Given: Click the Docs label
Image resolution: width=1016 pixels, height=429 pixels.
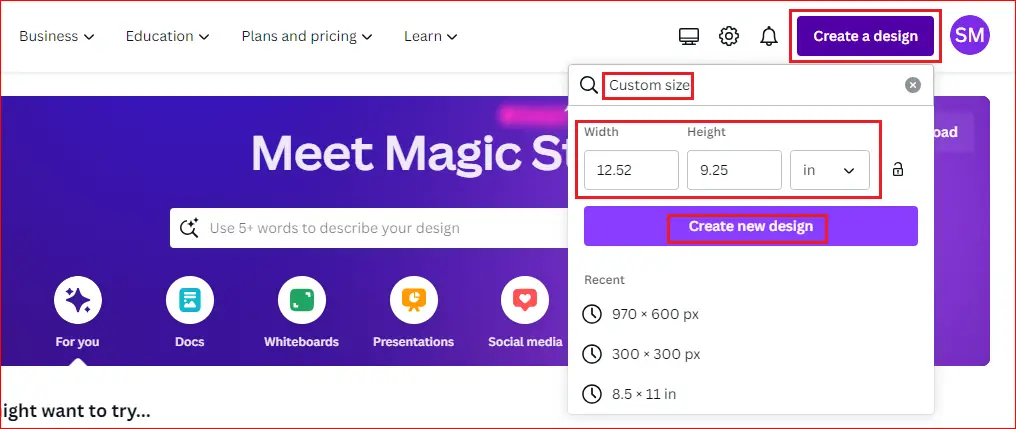Looking at the screenshot, I should 190,342.
